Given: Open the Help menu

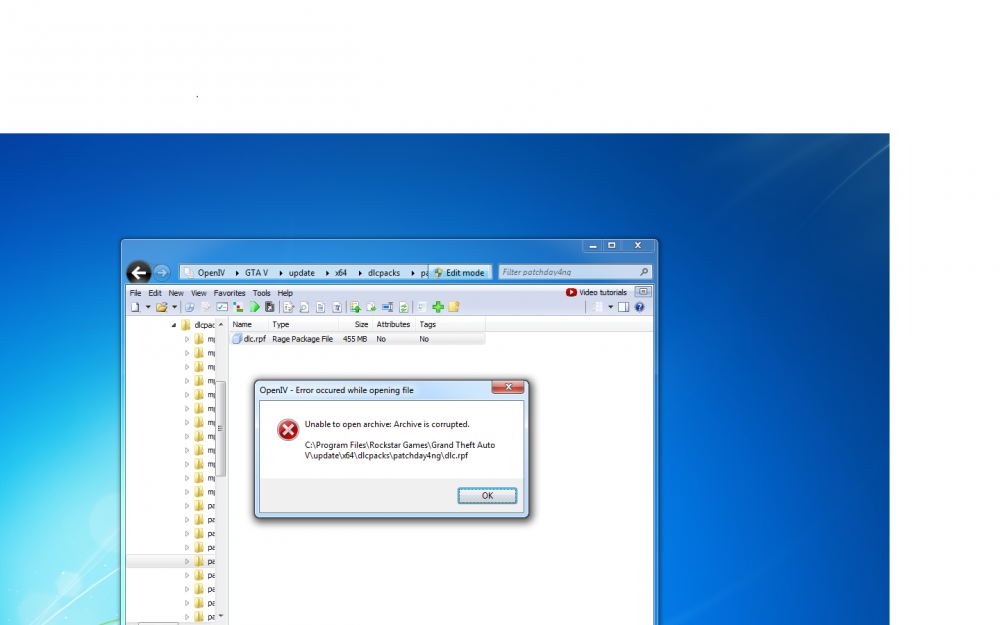Looking at the screenshot, I should (285, 293).
